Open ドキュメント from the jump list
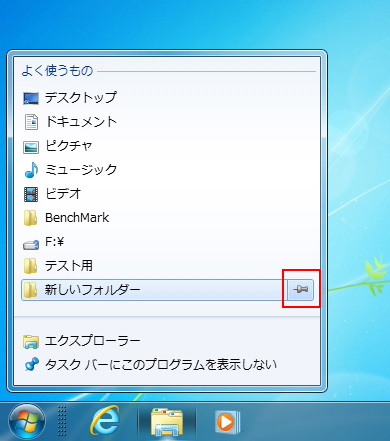This screenshot has width=390, height=441. tap(167, 122)
